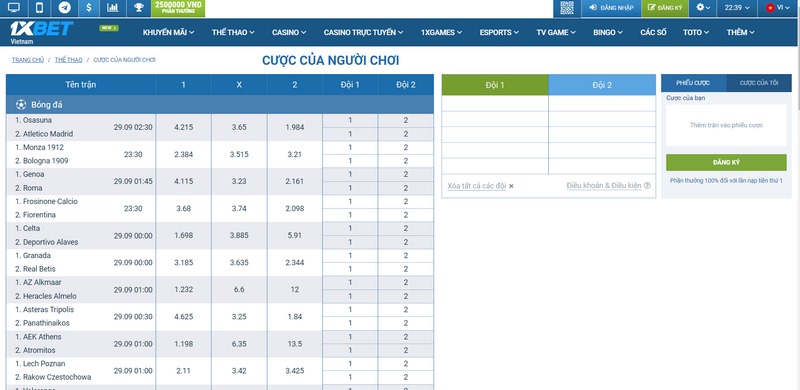Open the Telegram paper-plane icon
800x390 pixels.
[x=64, y=8]
